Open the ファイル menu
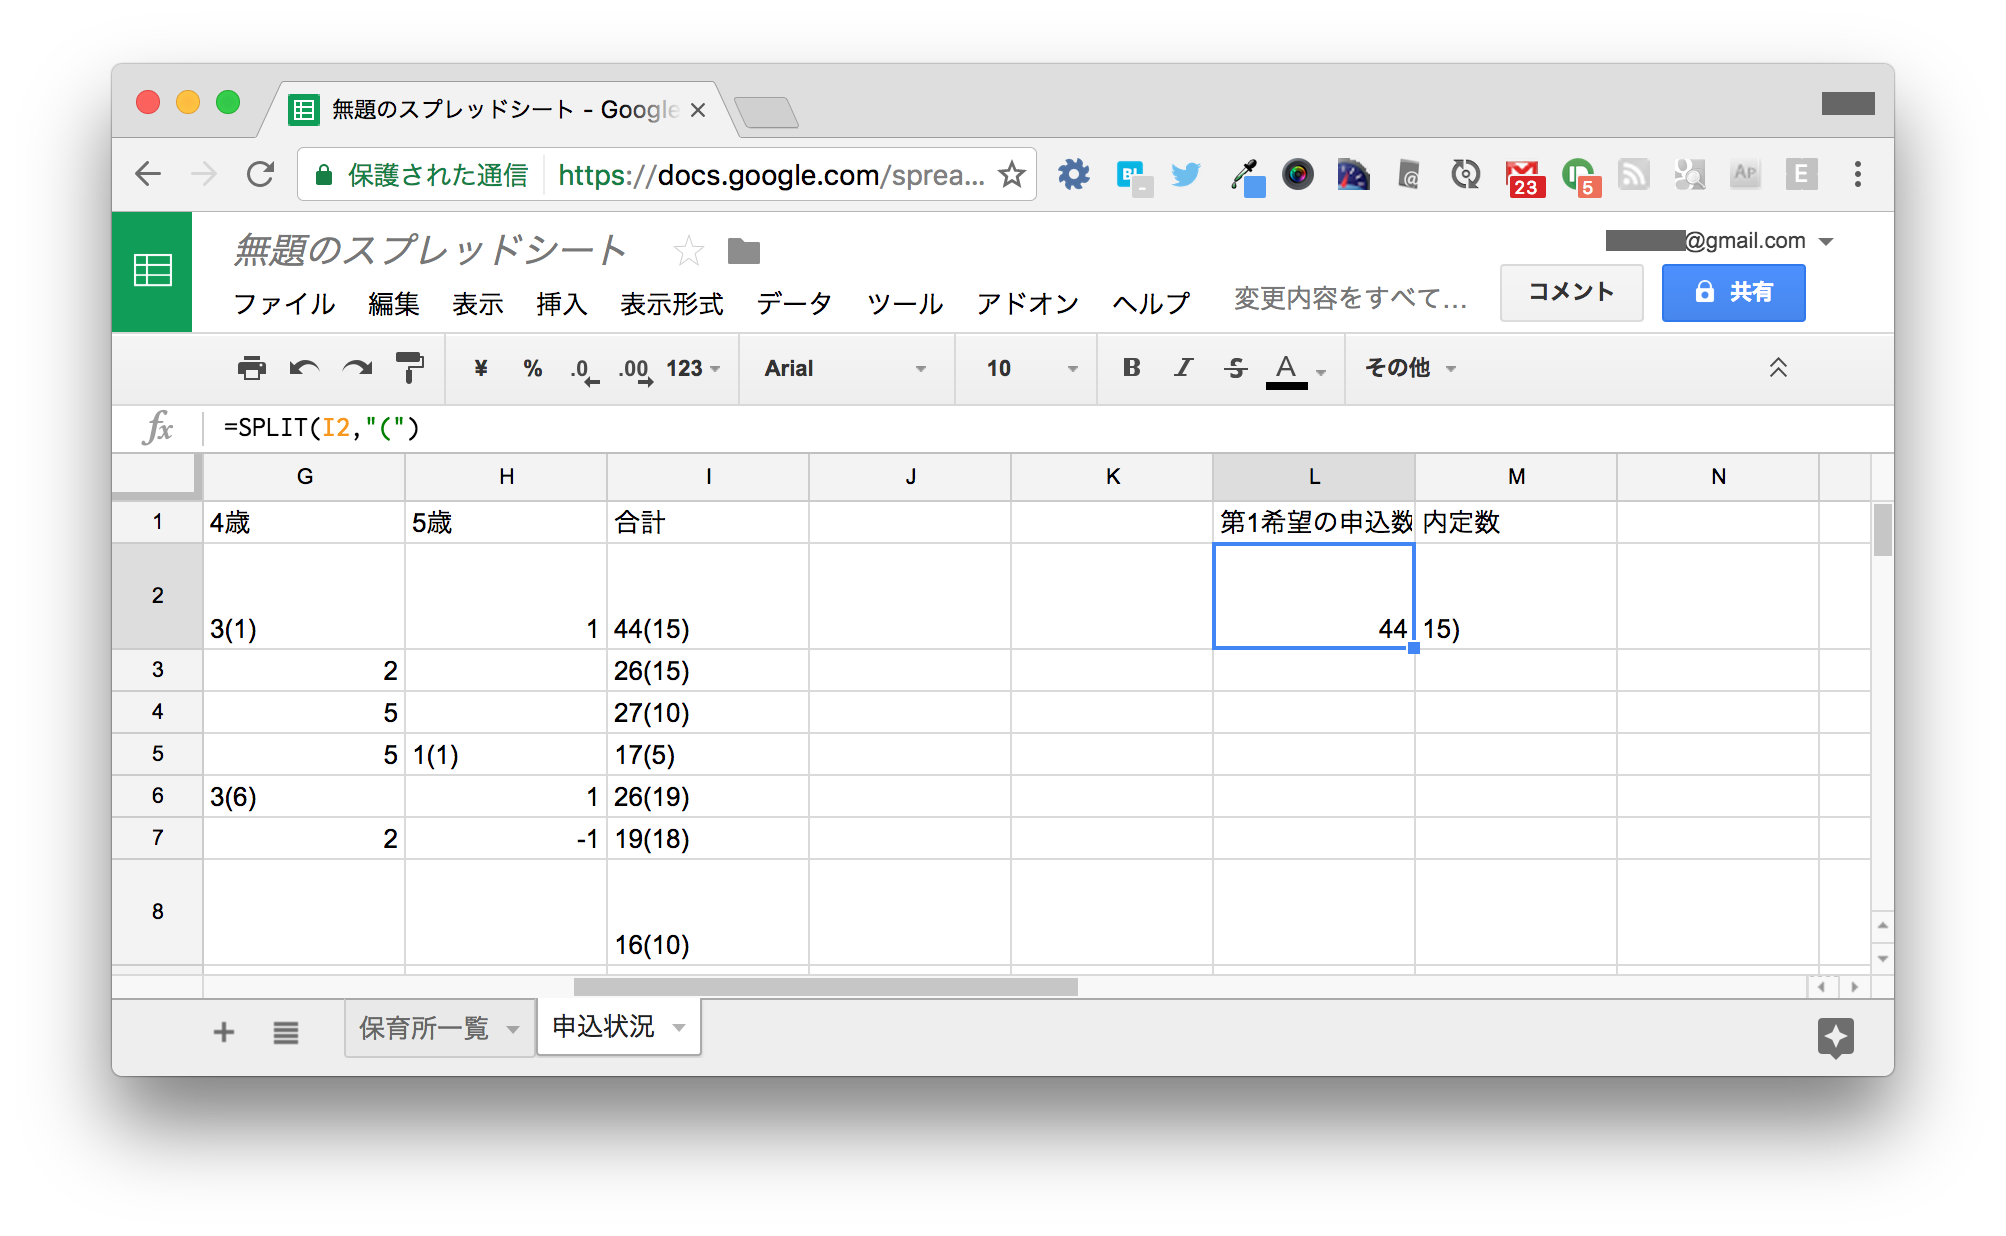The width and height of the screenshot is (2006, 1236). [x=284, y=303]
